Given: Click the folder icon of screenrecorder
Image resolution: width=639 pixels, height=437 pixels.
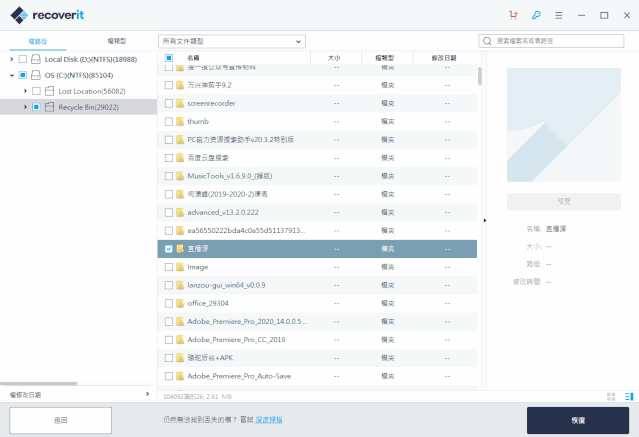Looking at the screenshot, I should 180,103.
